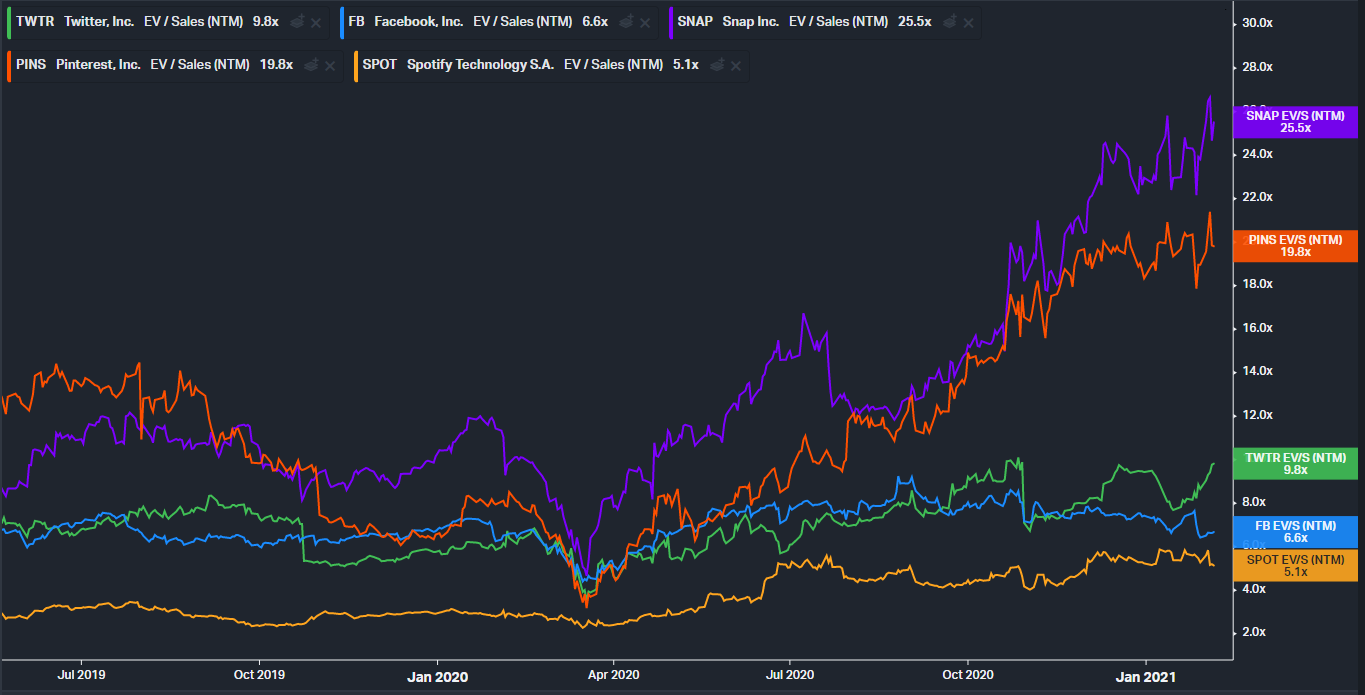The width and height of the screenshot is (1365, 695).
Task: Click the 25.5x value in the SNAP legend
Action: [915, 22]
